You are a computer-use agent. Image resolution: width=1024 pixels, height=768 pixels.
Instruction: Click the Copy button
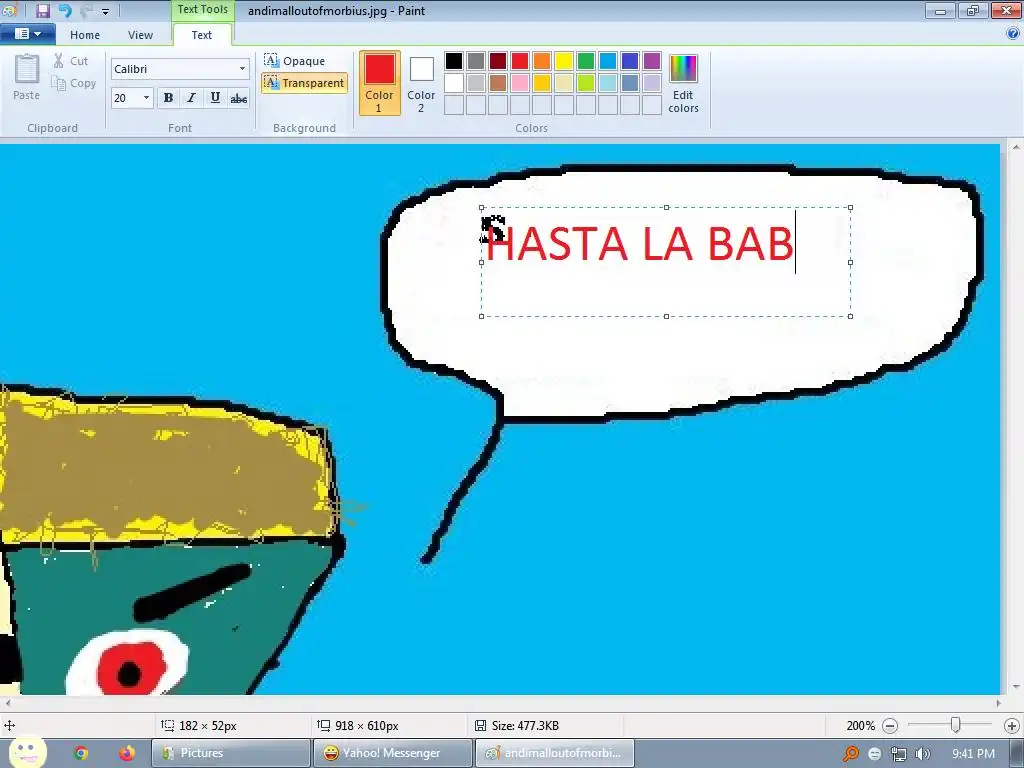click(x=74, y=83)
